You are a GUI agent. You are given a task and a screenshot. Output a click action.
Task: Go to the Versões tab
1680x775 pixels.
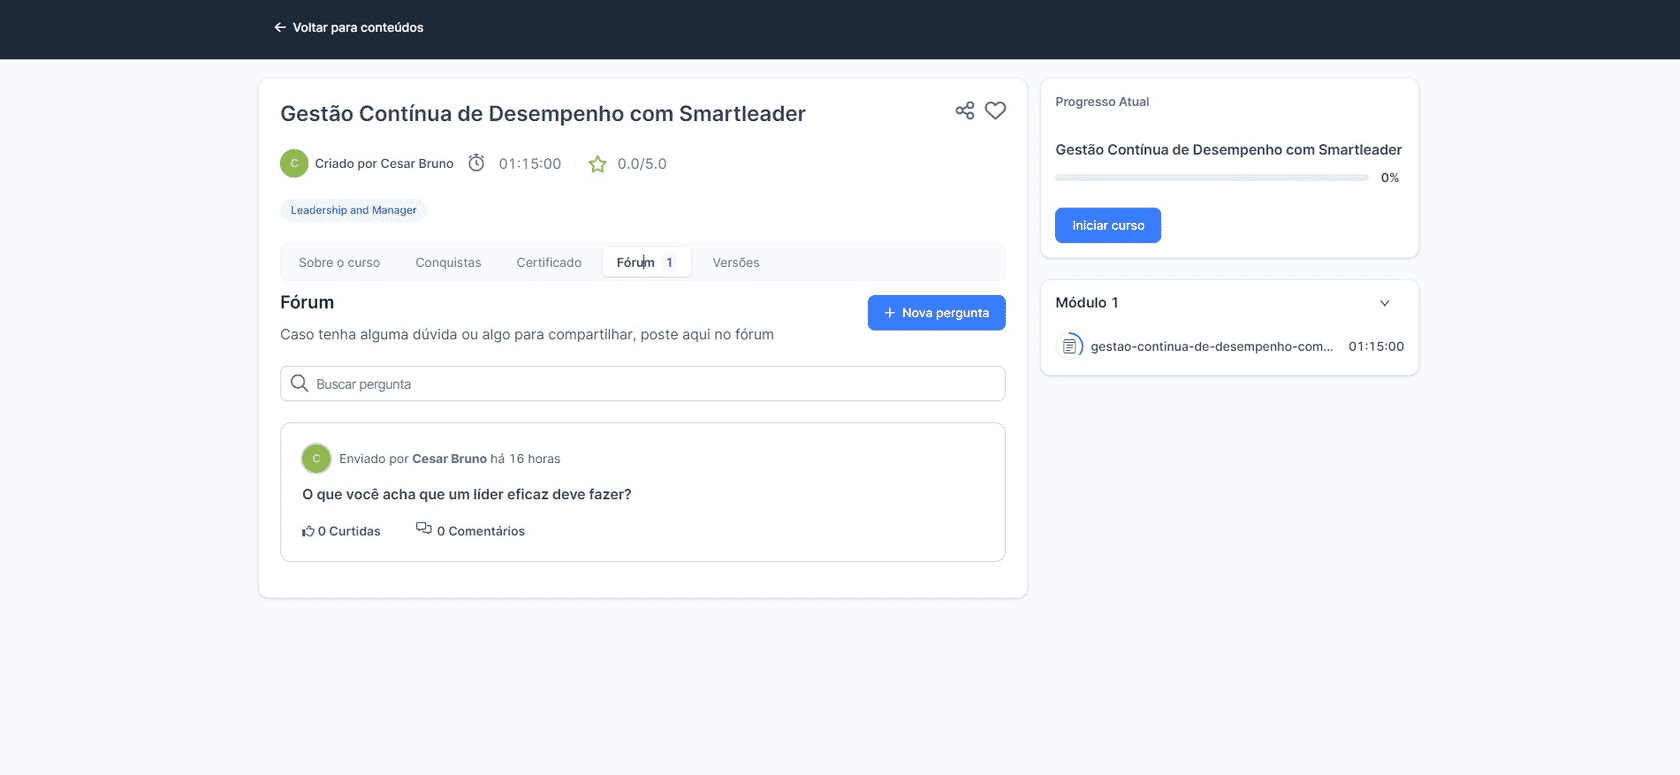pos(736,263)
